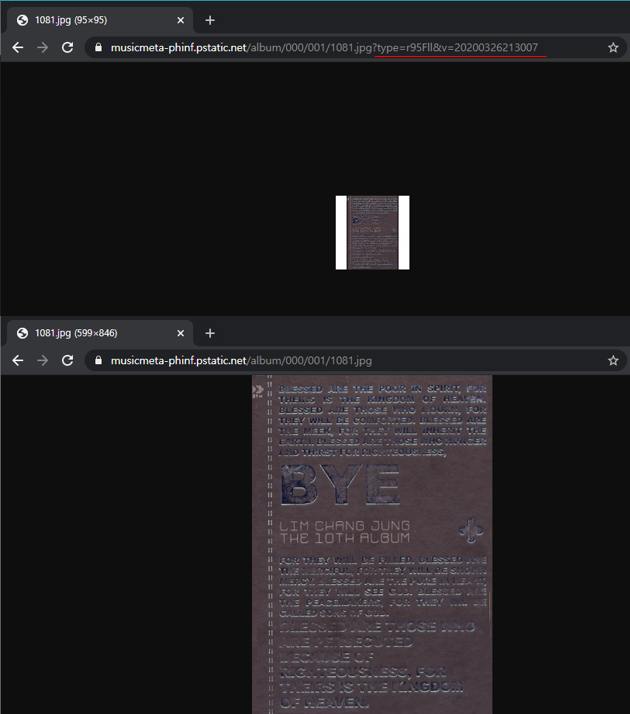This screenshot has height=714, width=630.
Task: Click Forward arrow in lower browser window
Action: pyautogui.click(x=42, y=361)
